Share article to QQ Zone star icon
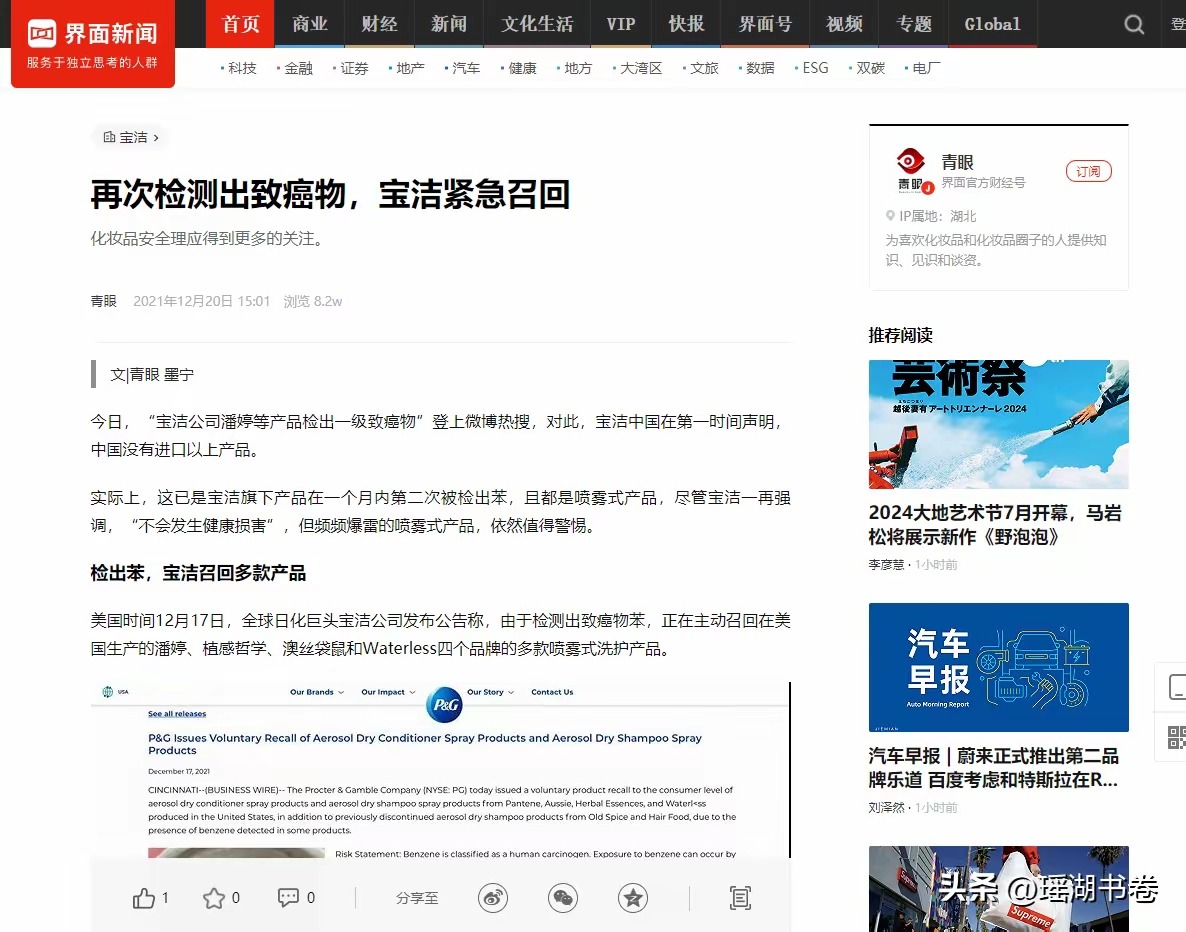Viewport: 1186px width, 932px height. click(x=633, y=898)
